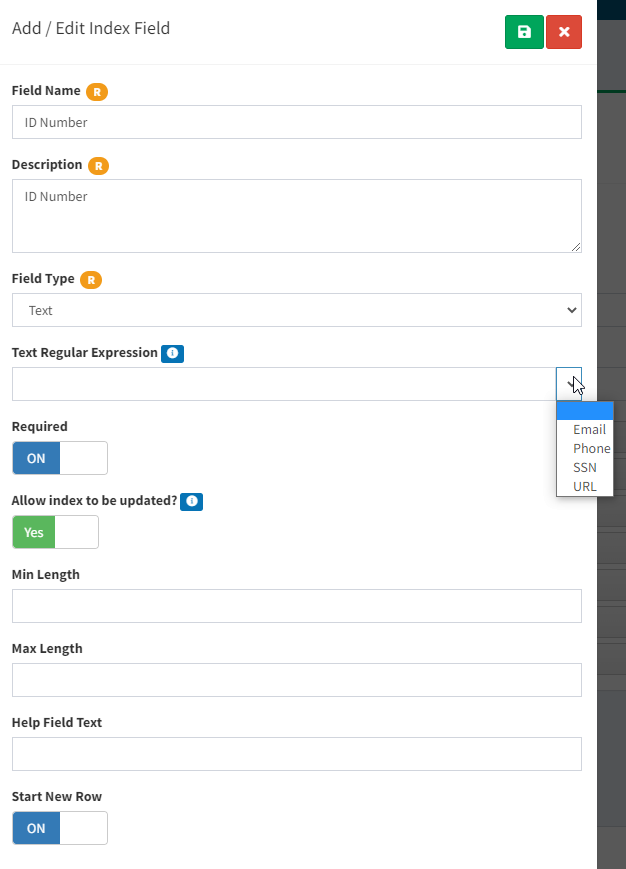
Task: Open the Field Type dropdown
Action: [297, 310]
